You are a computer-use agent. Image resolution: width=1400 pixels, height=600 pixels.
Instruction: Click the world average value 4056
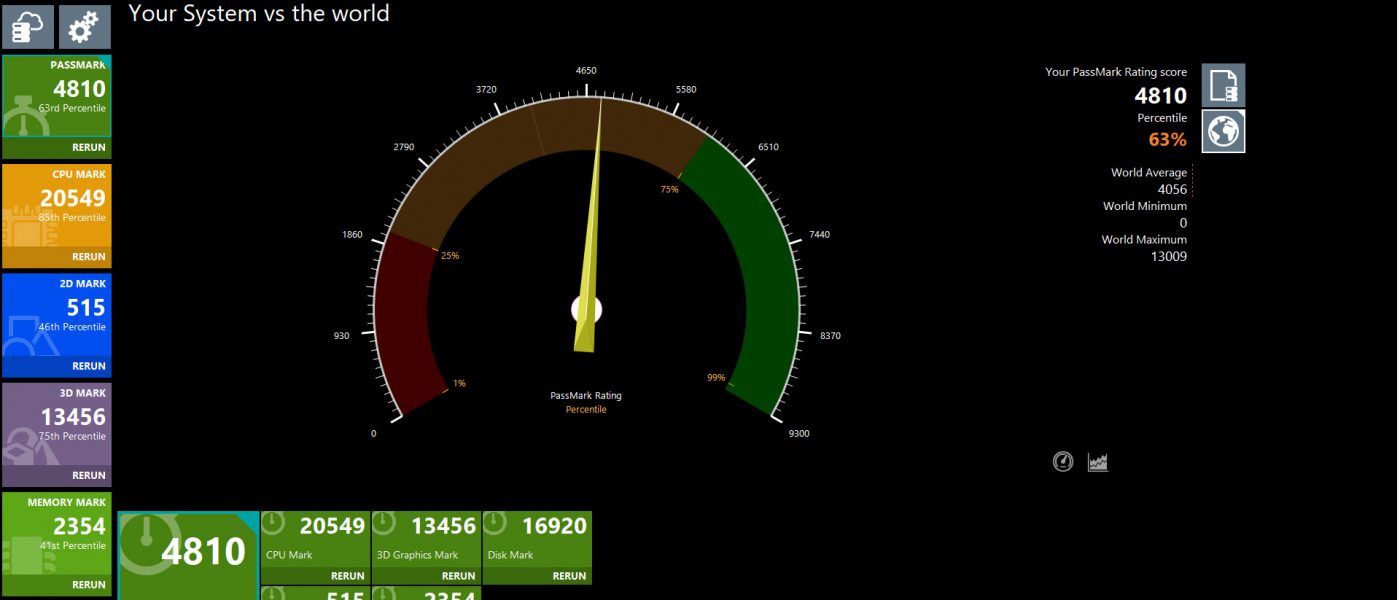pos(1172,189)
